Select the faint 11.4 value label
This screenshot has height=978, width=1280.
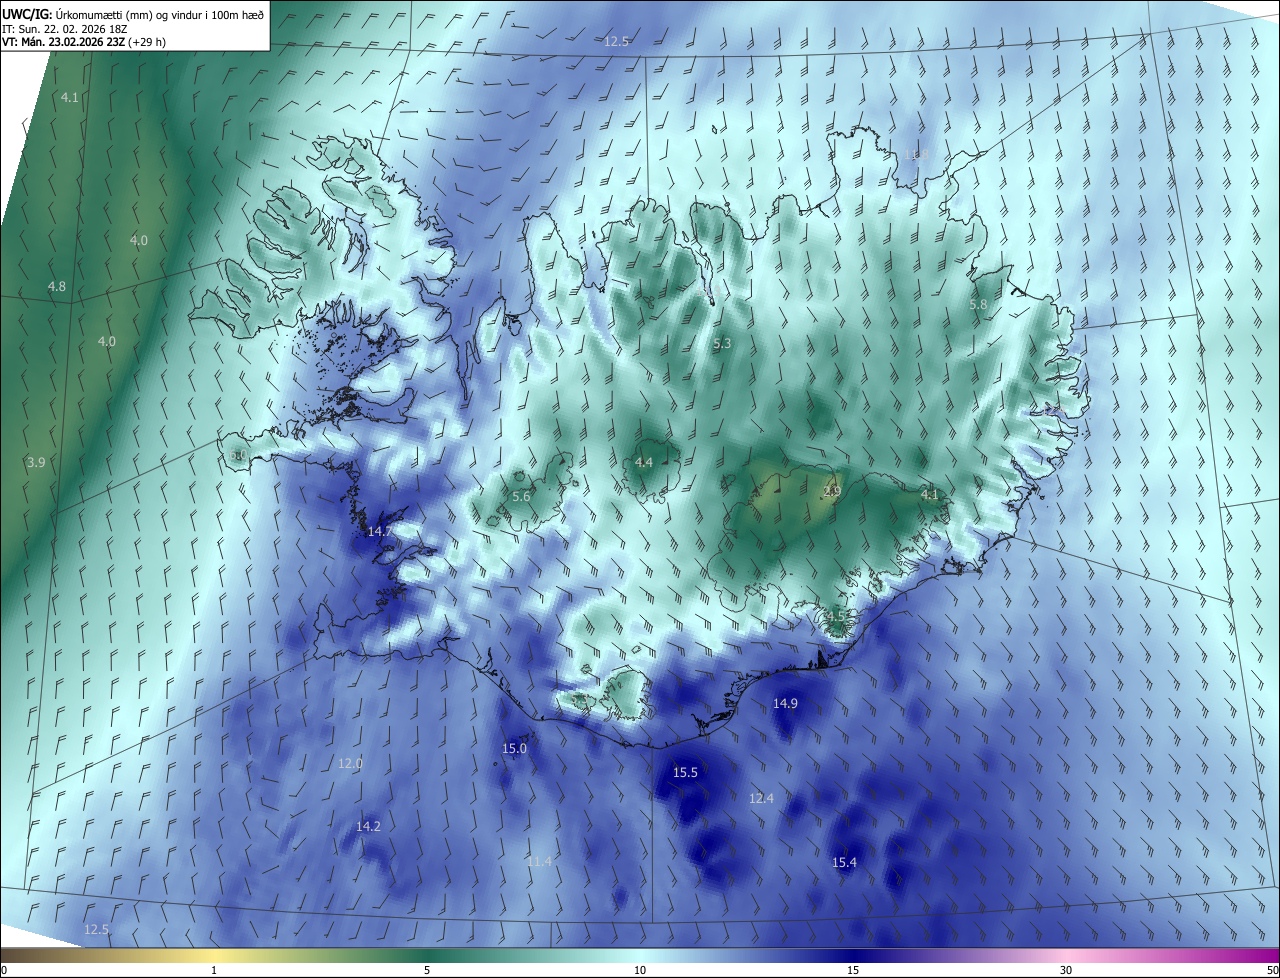click(x=539, y=862)
